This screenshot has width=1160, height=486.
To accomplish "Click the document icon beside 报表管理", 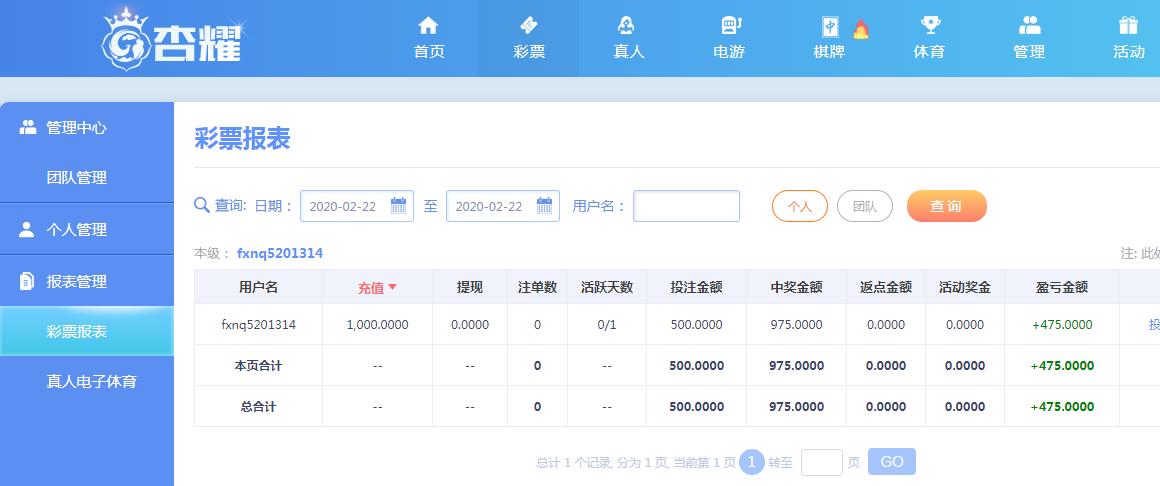I will pyautogui.click(x=27, y=281).
